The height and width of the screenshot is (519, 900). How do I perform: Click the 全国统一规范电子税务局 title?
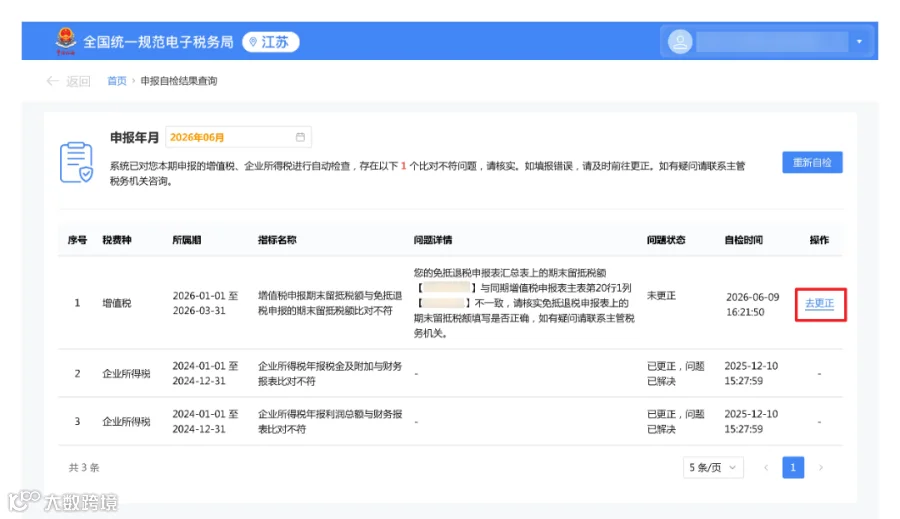158,42
